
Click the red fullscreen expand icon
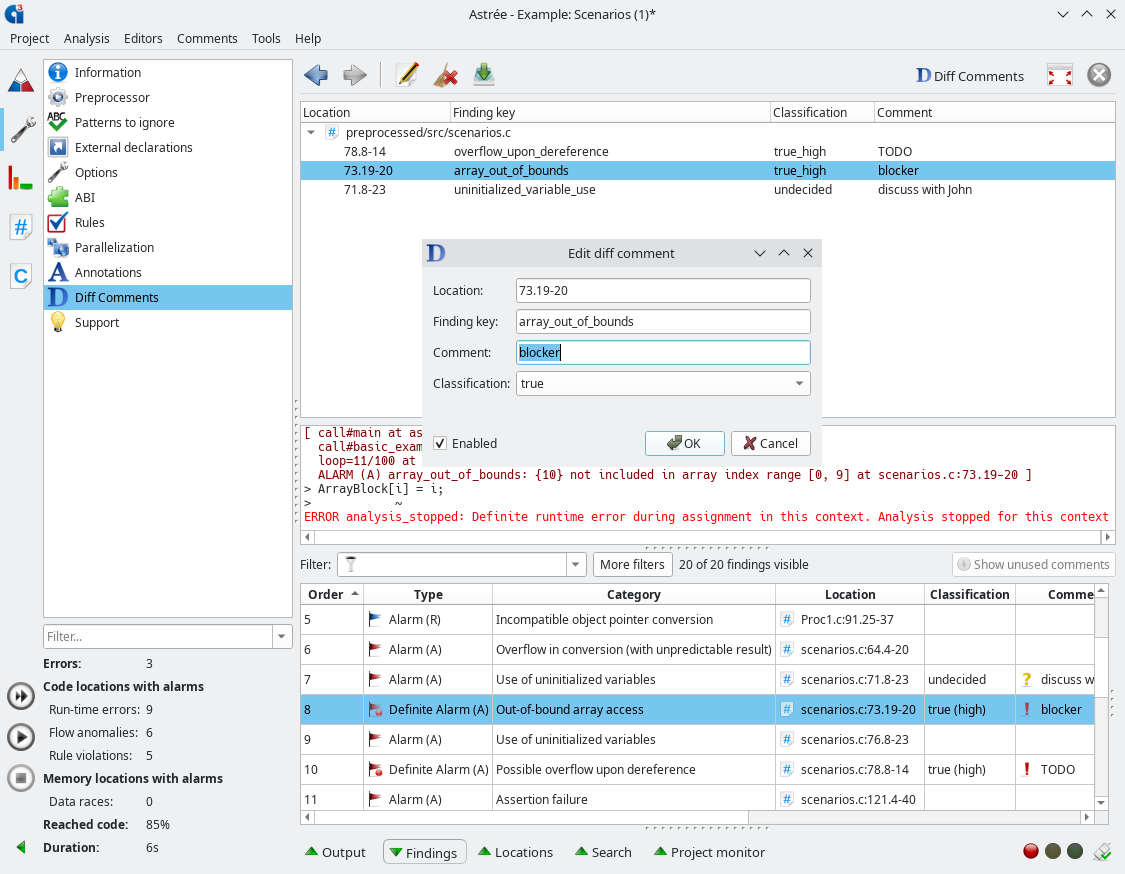tap(1060, 75)
